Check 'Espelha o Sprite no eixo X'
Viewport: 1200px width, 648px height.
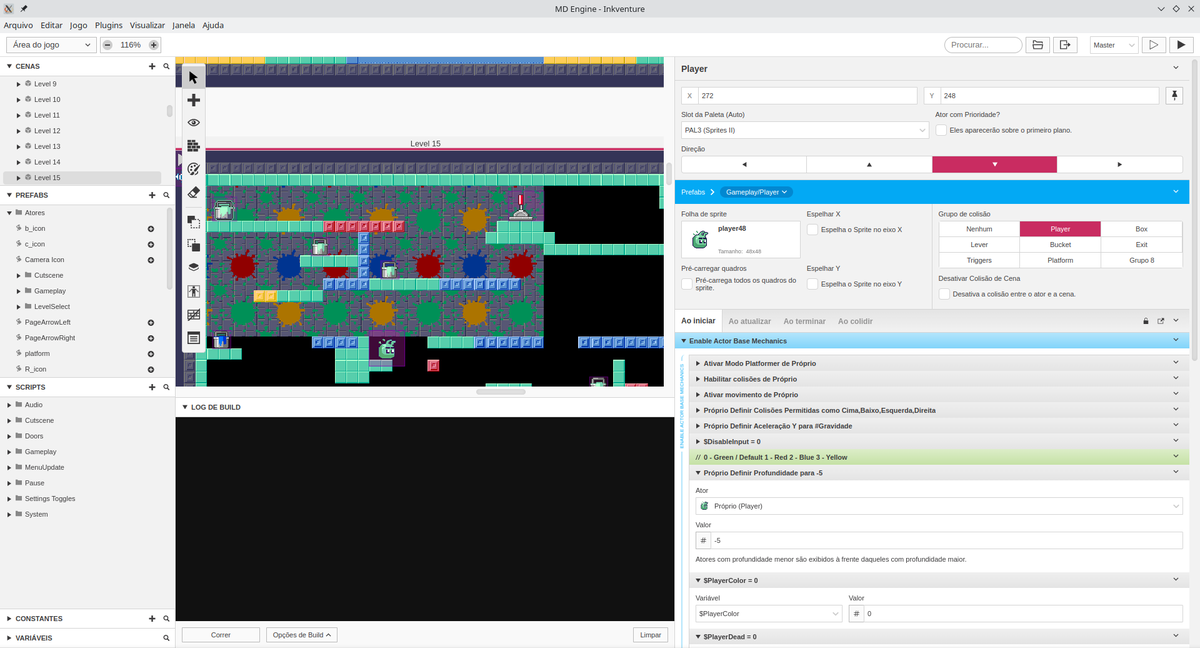click(x=813, y=230)
